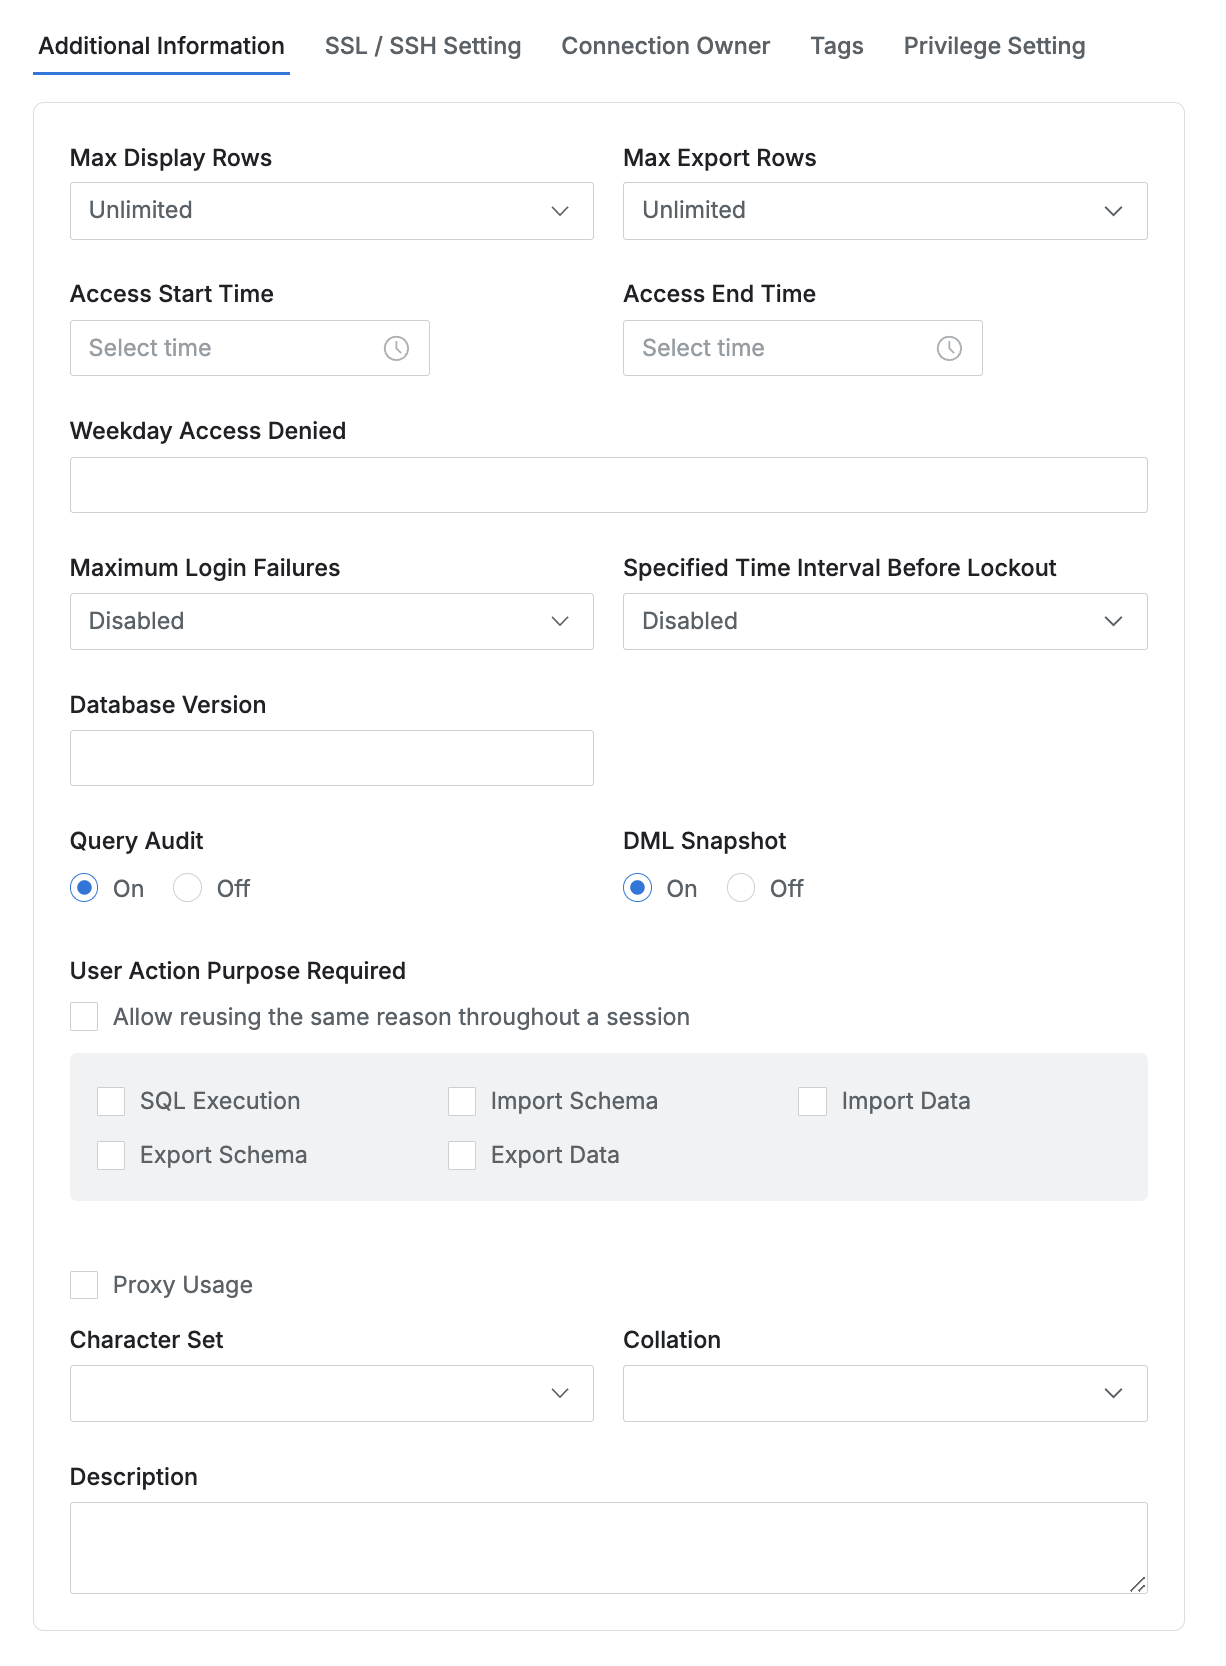Open the Connection Owner tab
The width and height of the screenshot is (1226, 1666).
coord(665,46)
